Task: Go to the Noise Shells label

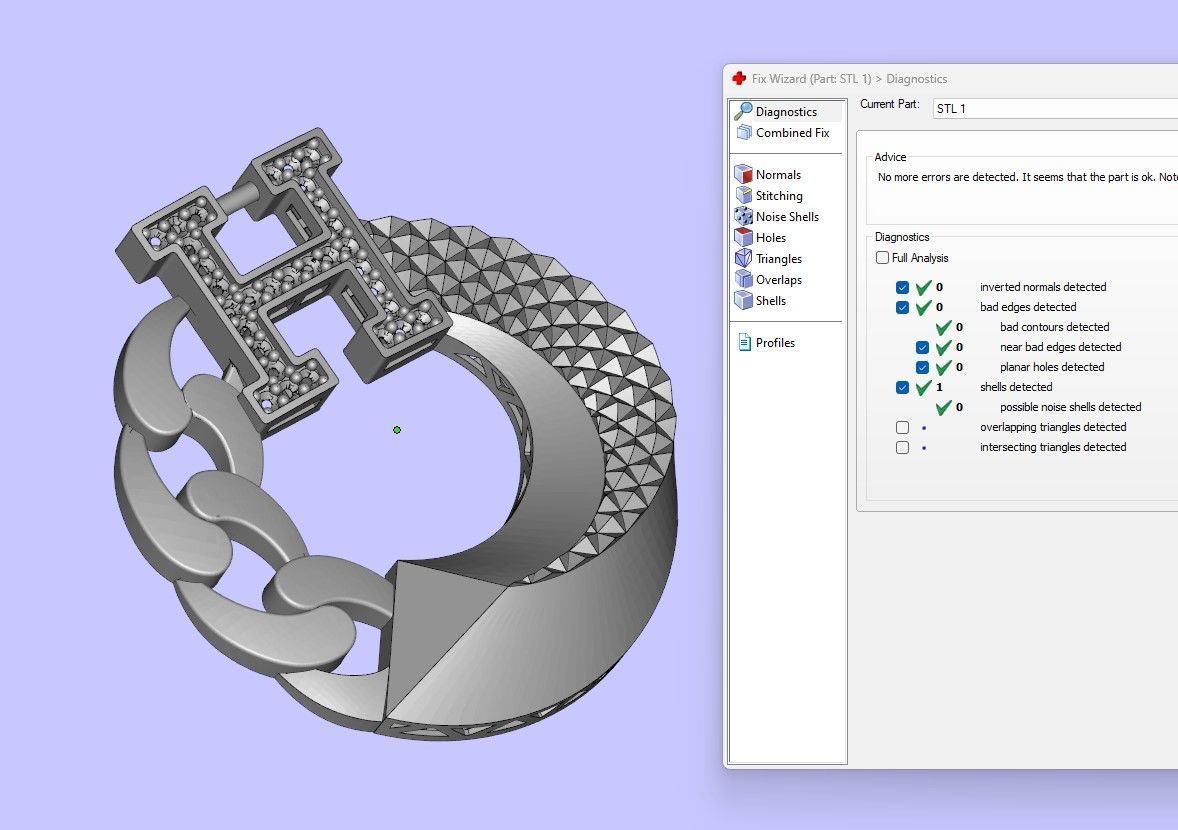Action: pyautogui.click(x=787, y=217)
